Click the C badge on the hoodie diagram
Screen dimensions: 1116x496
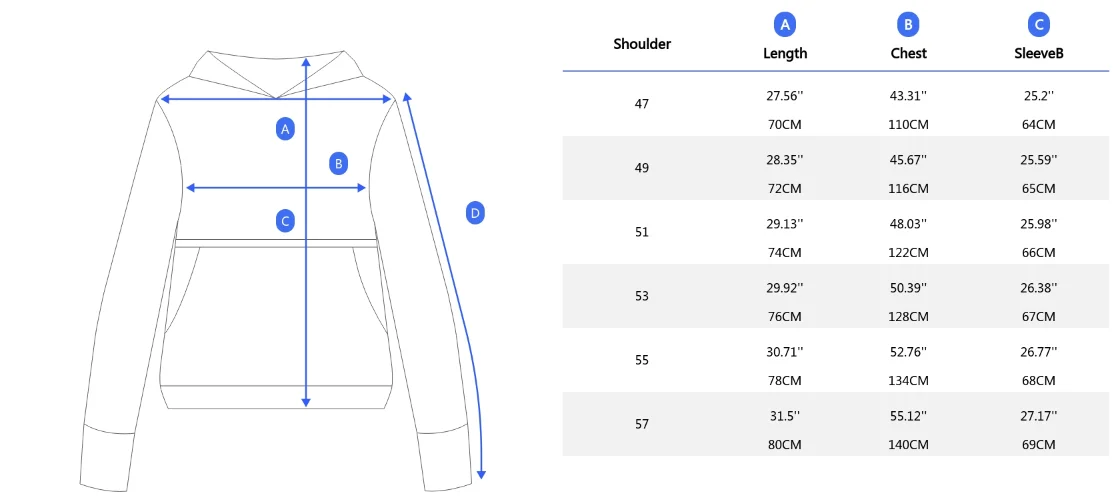(285, 221)
